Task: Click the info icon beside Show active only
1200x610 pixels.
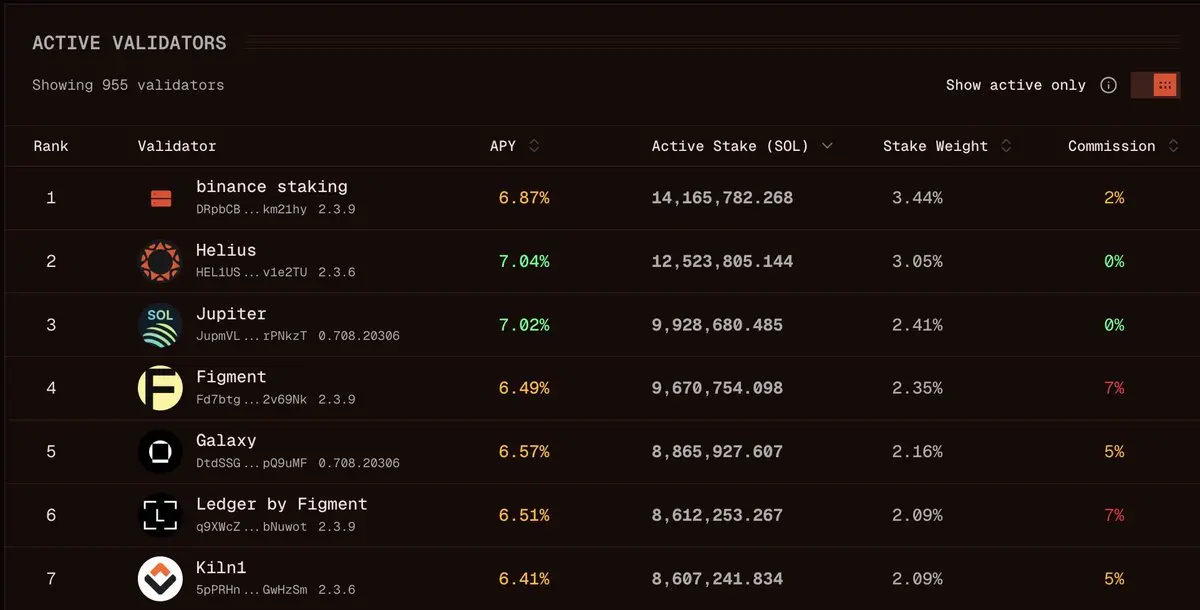Action: tap(1108, 85)
